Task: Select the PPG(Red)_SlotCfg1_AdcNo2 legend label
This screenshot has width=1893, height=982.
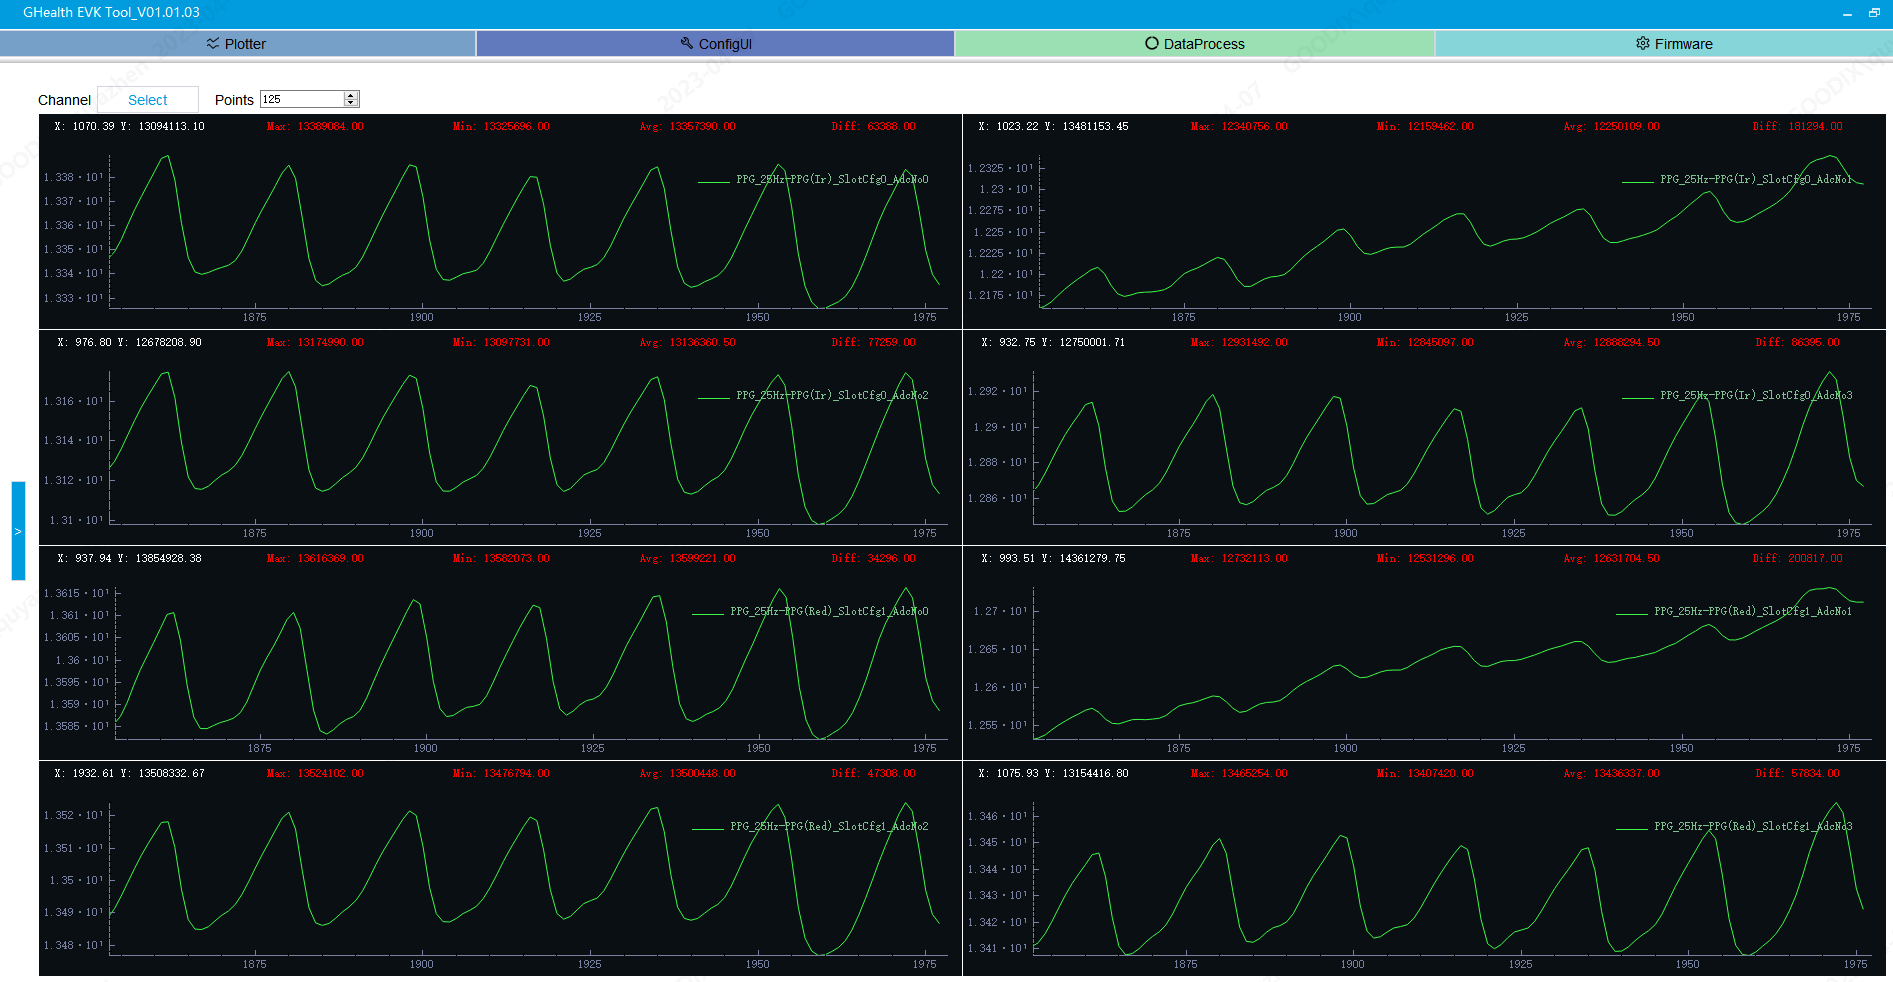Action: (x=828, y=827)
